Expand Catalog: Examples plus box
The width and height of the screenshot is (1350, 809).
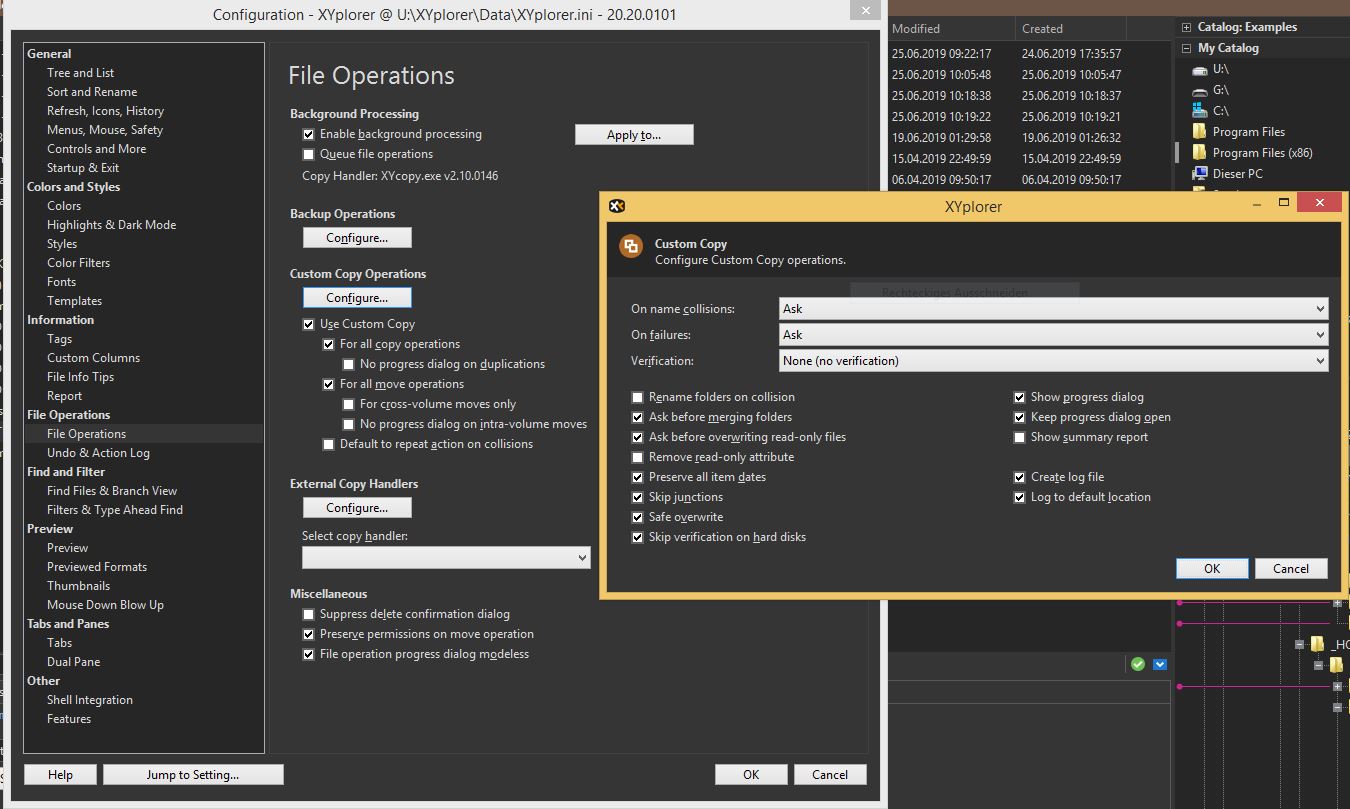1186,27
